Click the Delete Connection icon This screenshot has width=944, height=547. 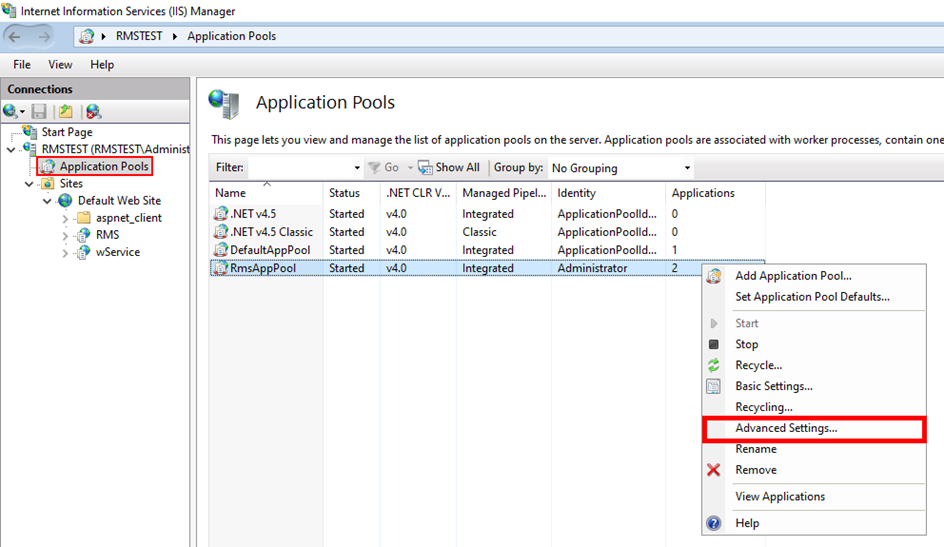93,111
